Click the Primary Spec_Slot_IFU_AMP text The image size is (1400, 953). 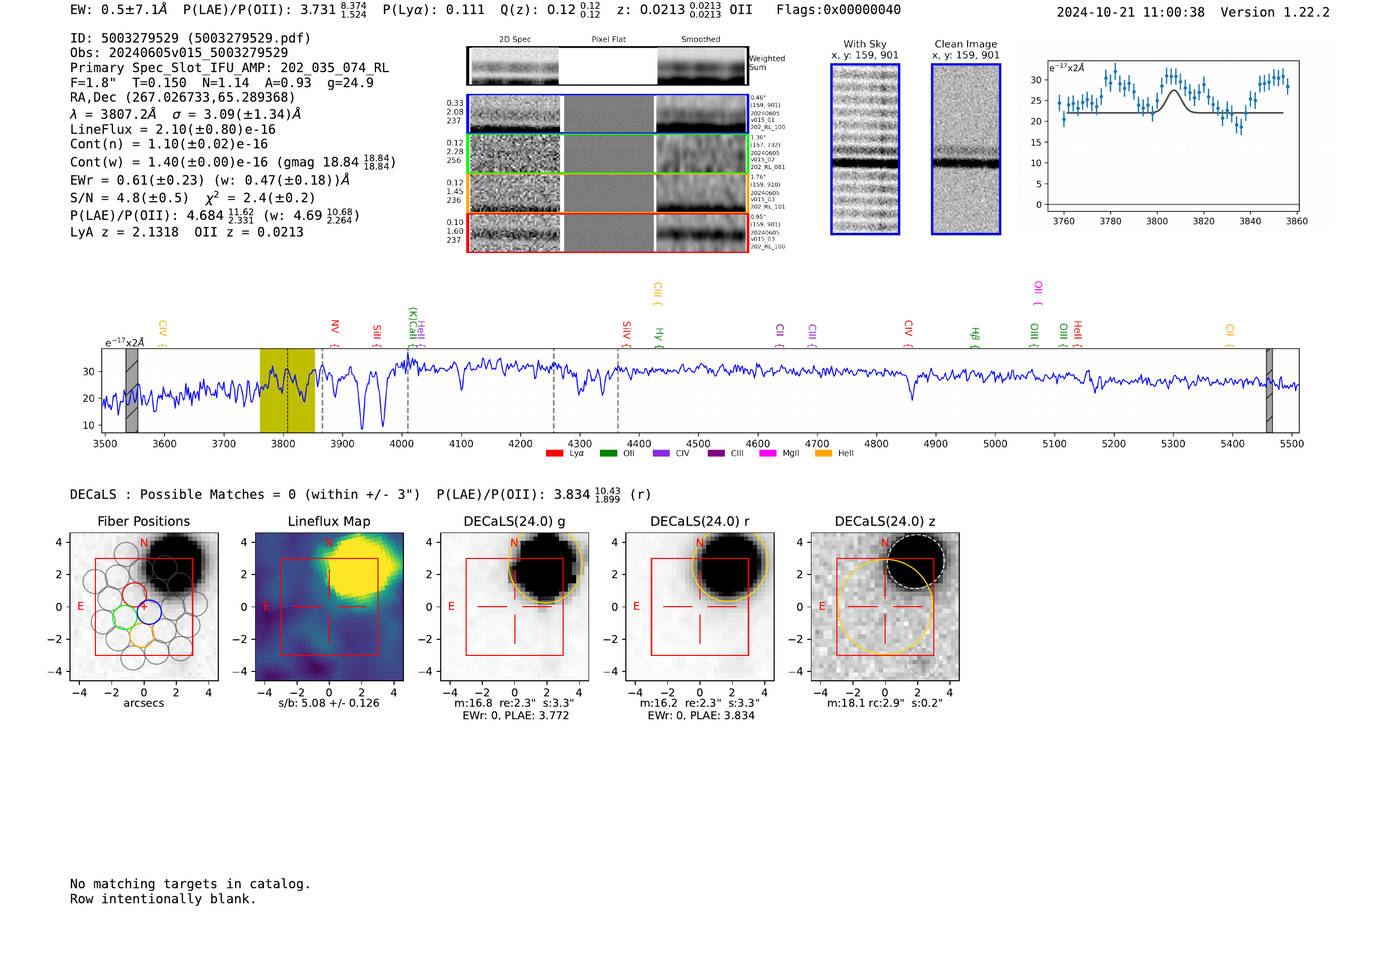(x=229, y=68)
